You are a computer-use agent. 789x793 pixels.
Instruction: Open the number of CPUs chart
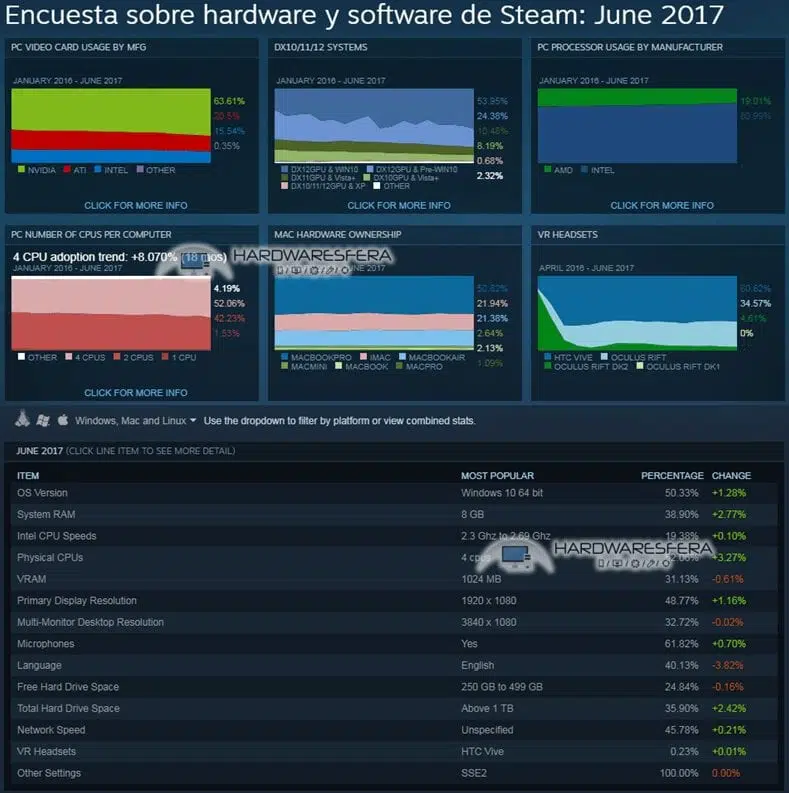(x=111, y=313)
